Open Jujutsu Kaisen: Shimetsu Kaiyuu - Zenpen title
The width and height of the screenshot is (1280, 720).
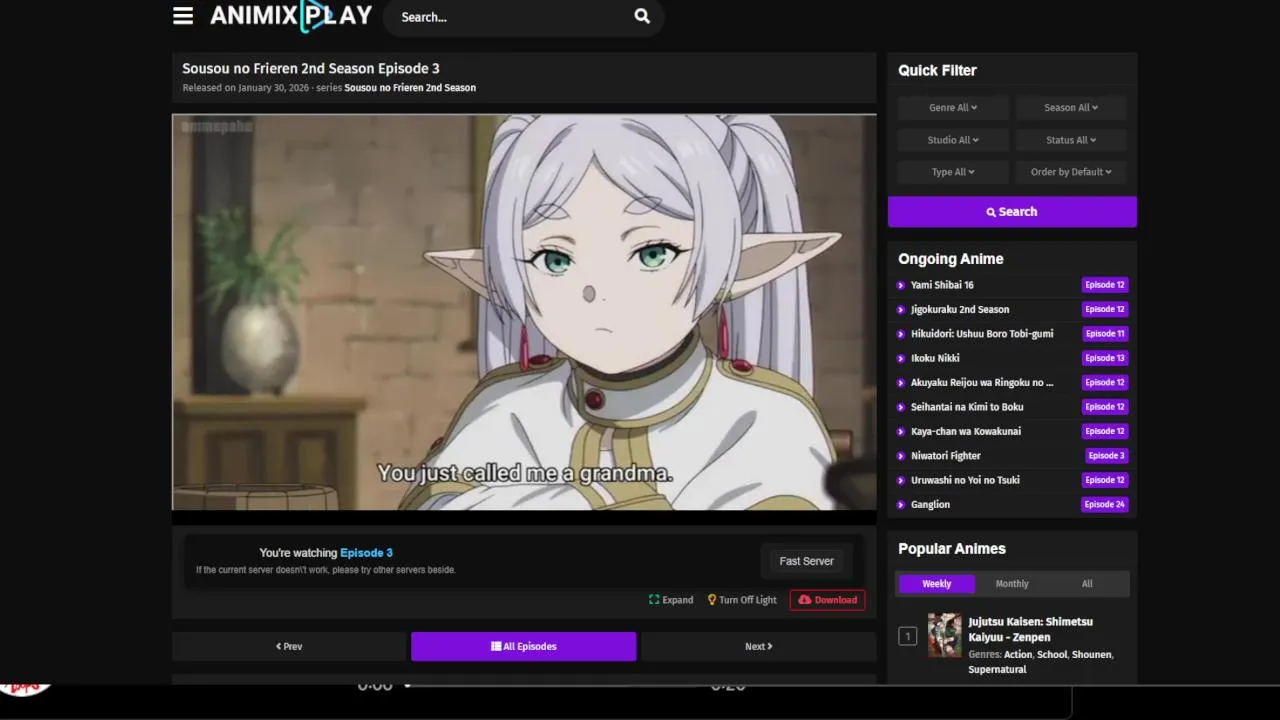[1030, 629]
